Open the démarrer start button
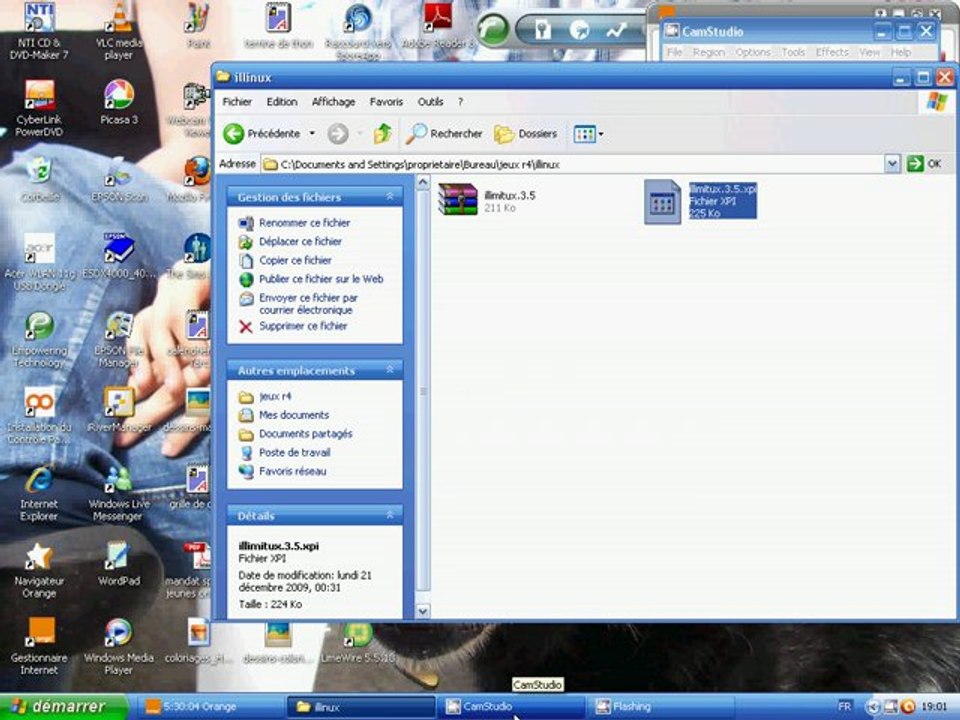960x720 pixels. (63, 707)
